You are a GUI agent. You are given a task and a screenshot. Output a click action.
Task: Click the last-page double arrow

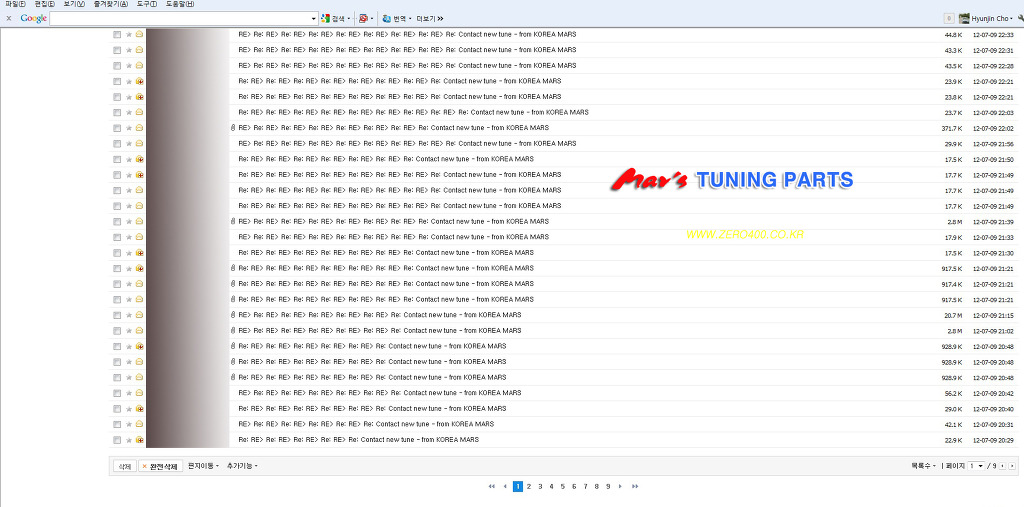click(635, 486)
